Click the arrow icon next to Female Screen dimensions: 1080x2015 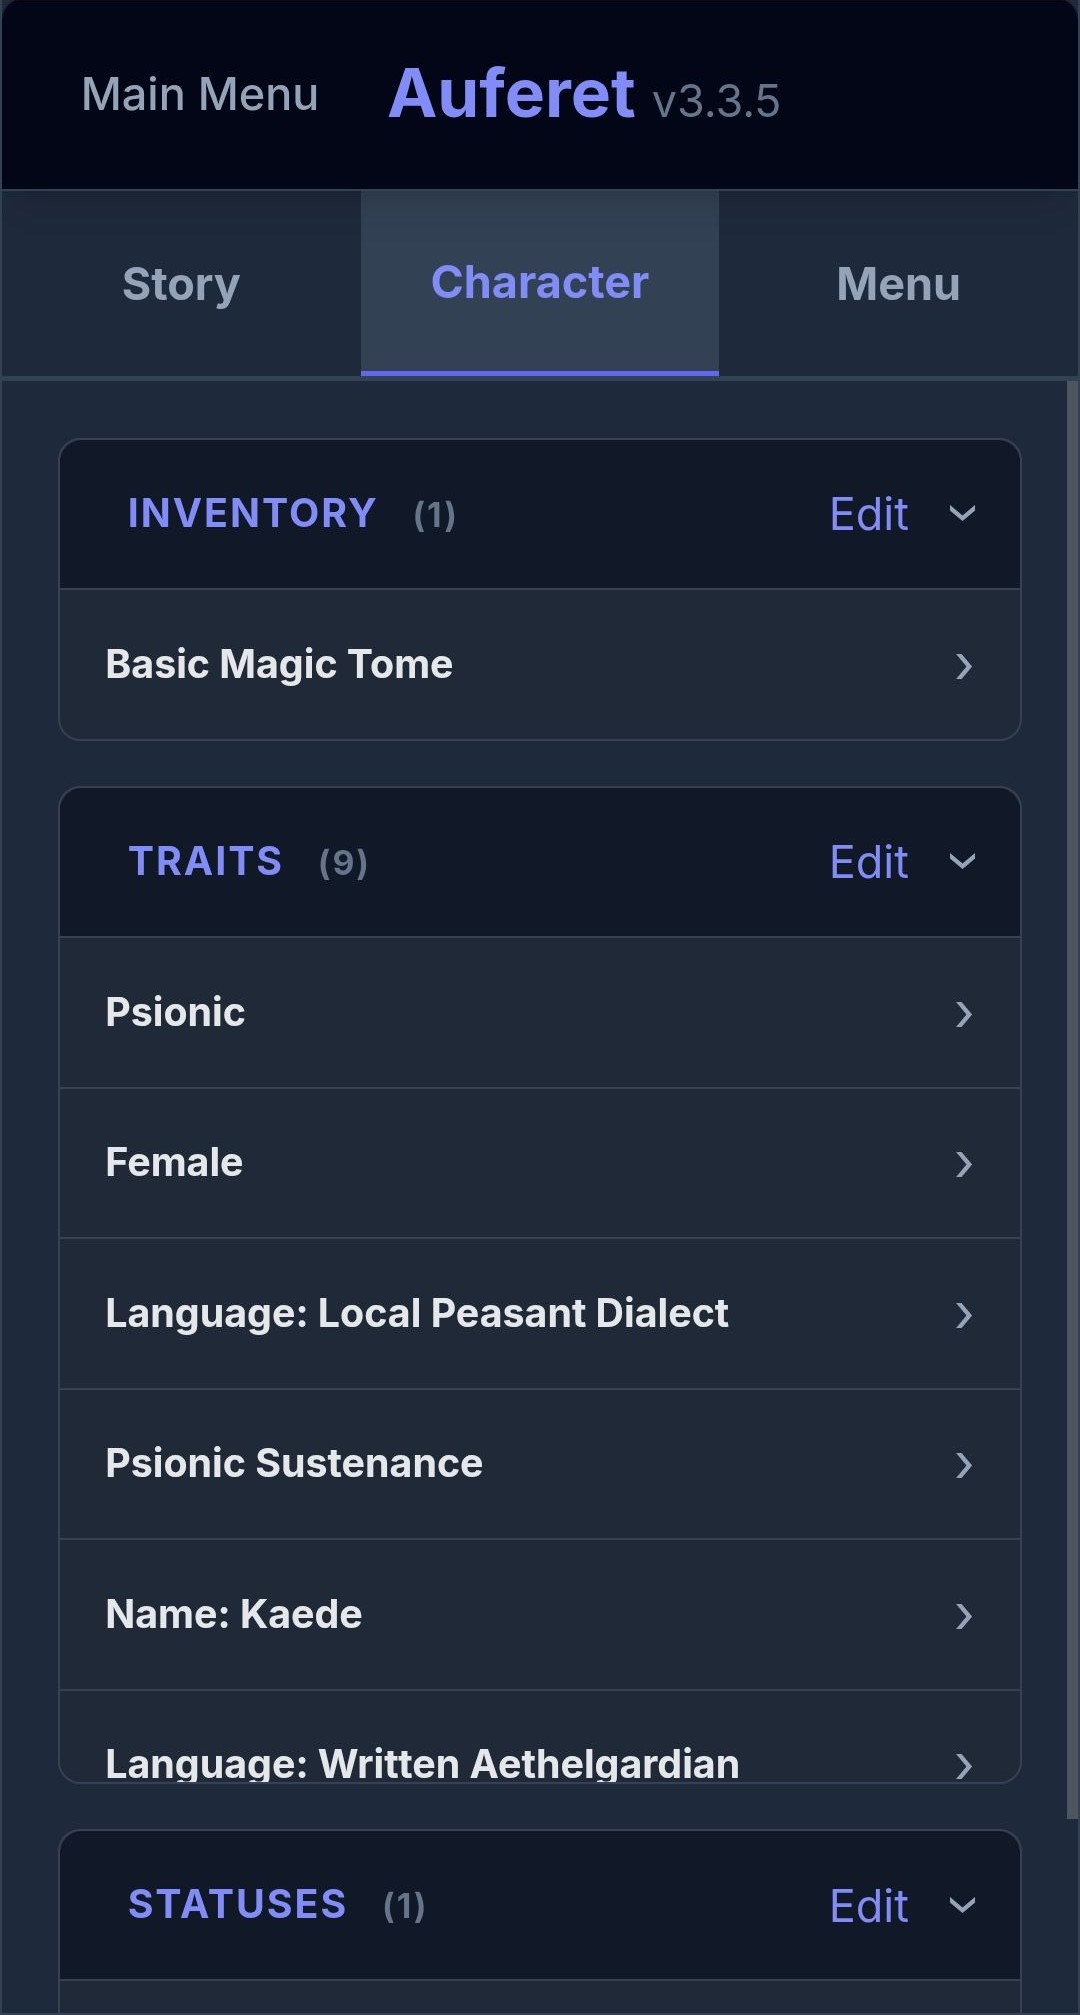tap(963, 1164)
